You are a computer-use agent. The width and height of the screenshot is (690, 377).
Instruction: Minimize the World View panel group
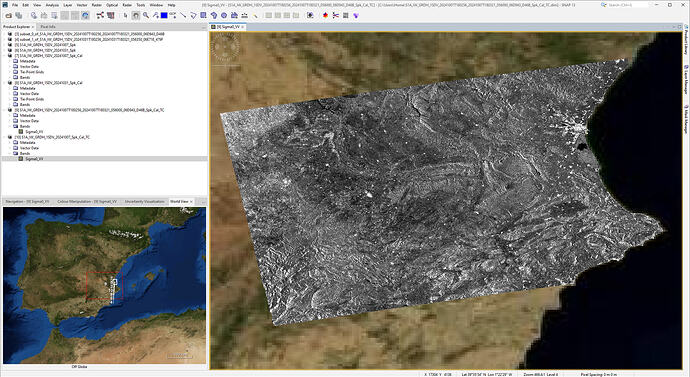203,201
